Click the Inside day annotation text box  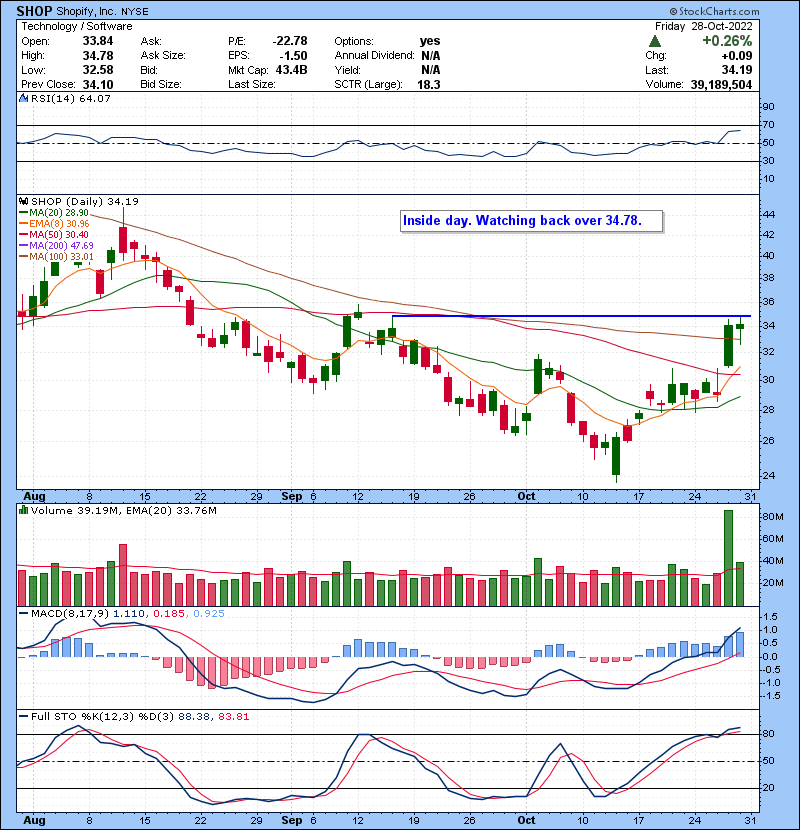(531, 221)
